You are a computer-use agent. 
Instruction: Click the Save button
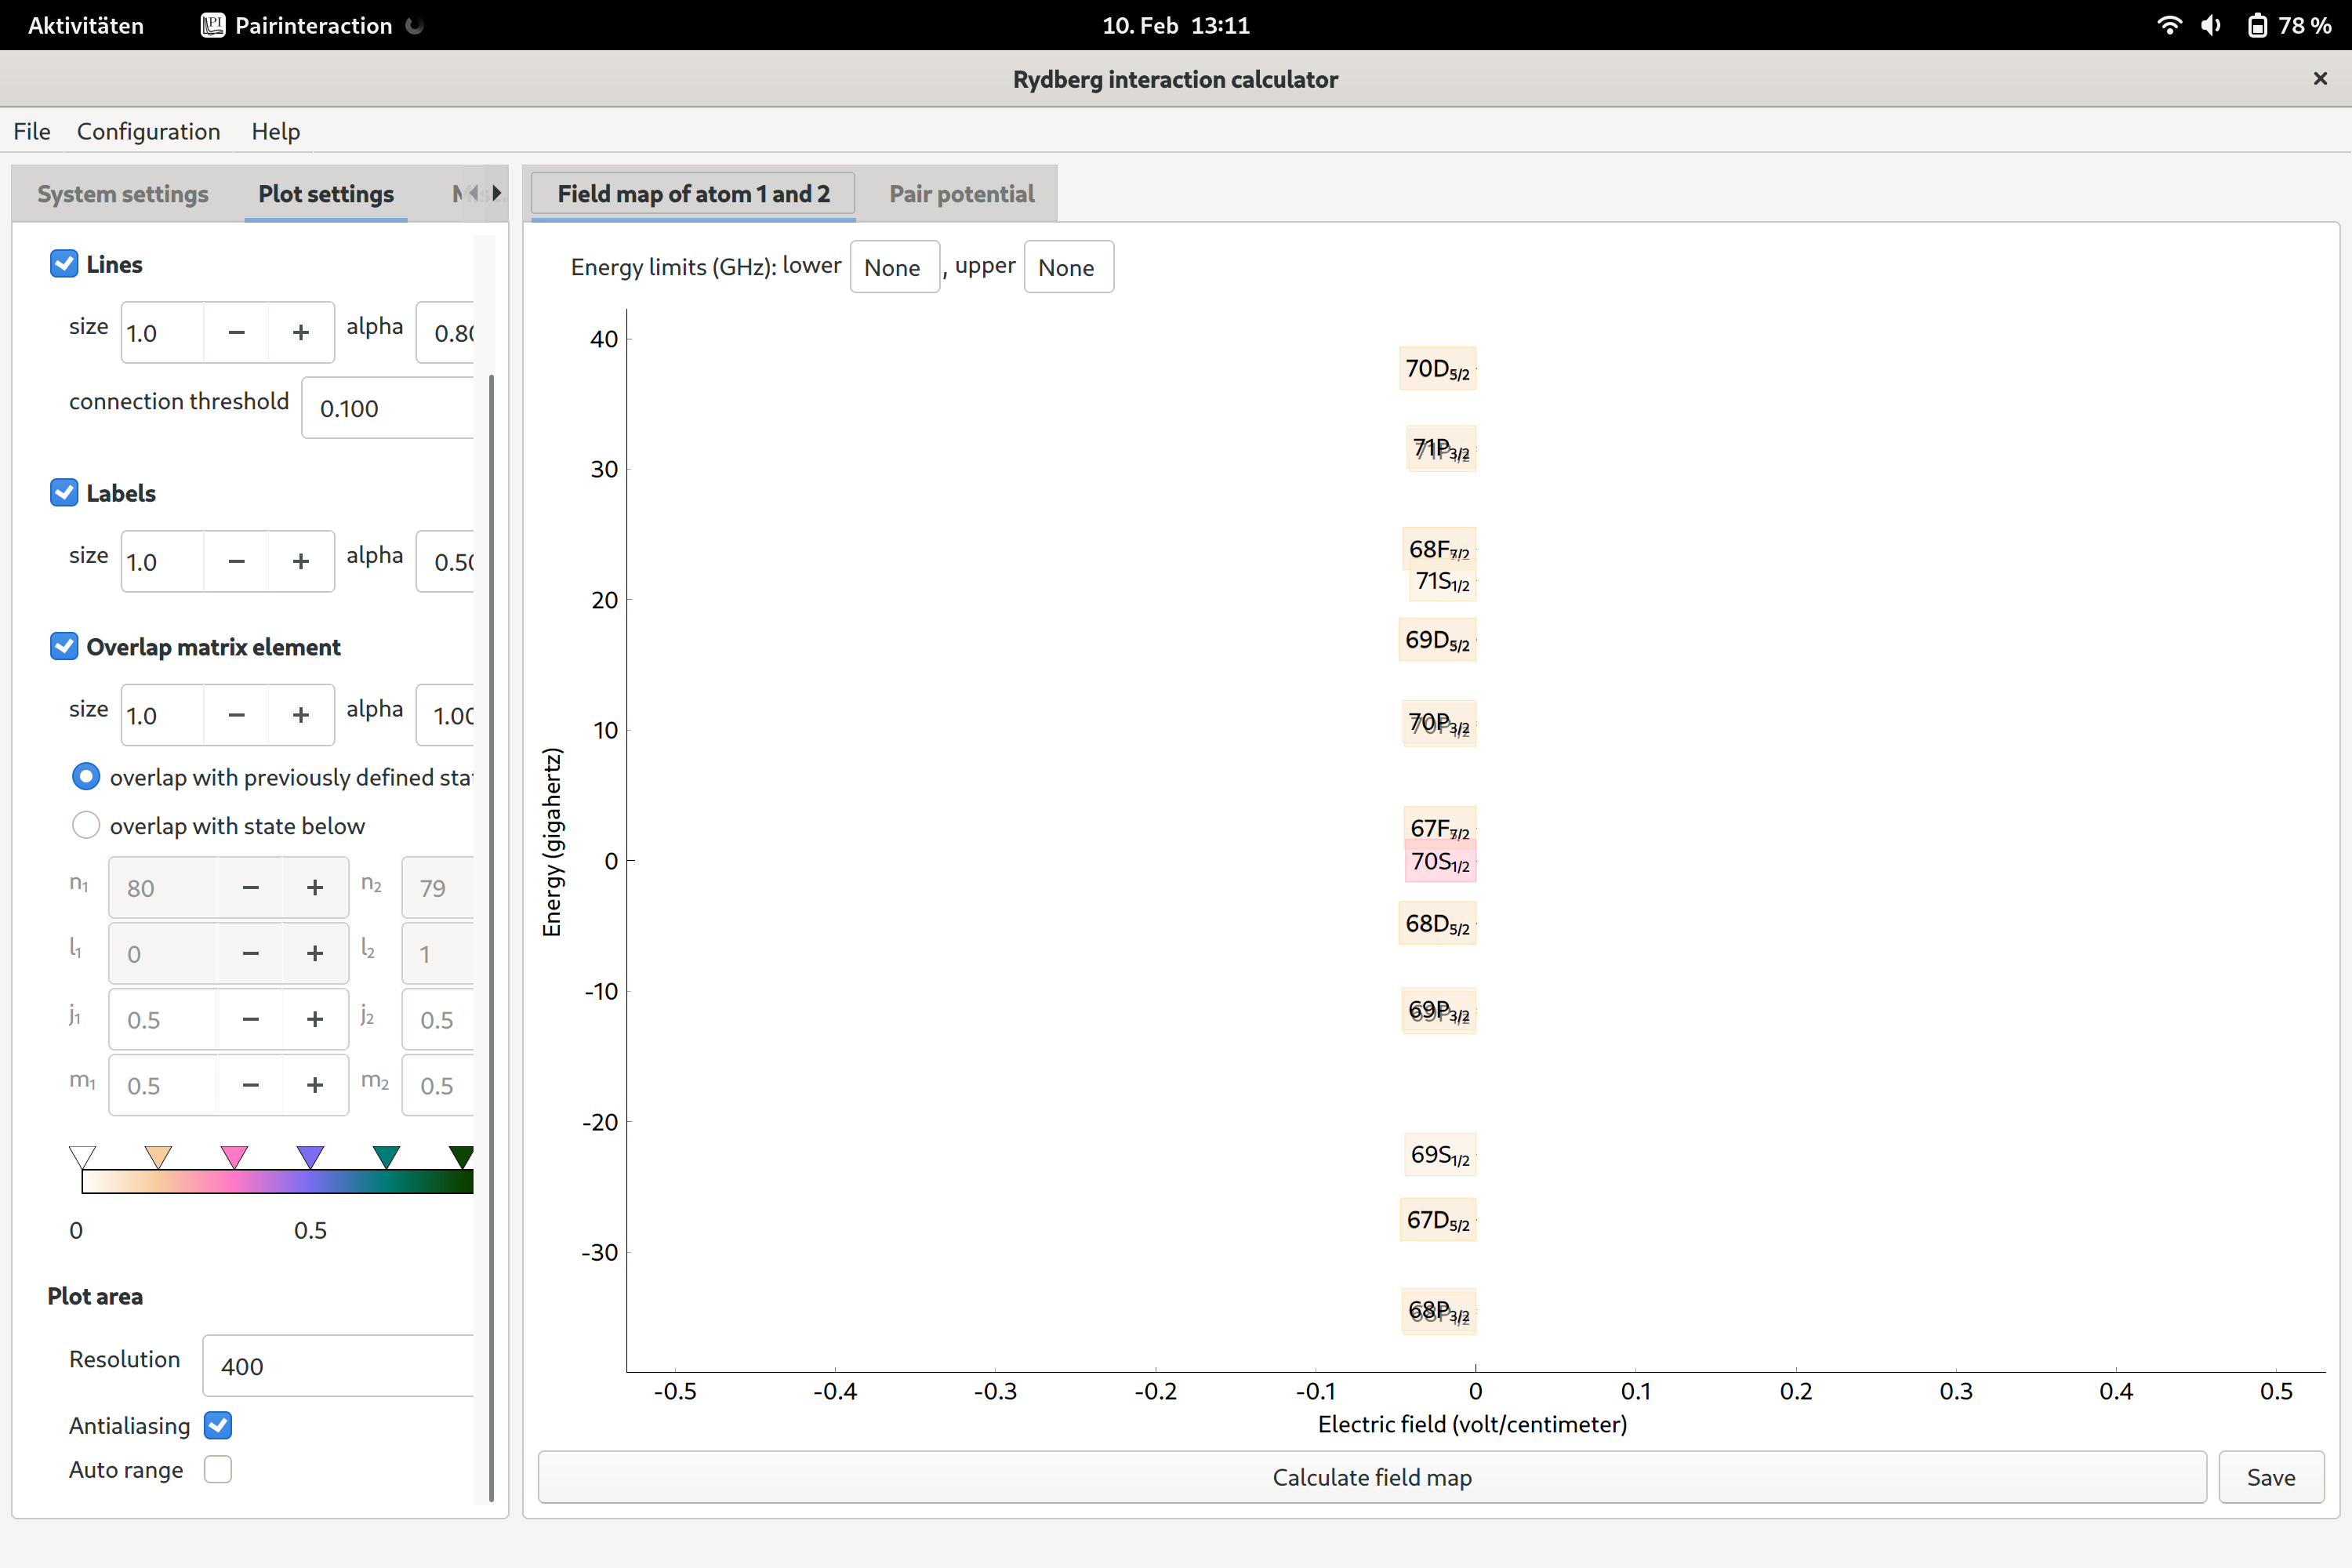tap(2270, 1477)
